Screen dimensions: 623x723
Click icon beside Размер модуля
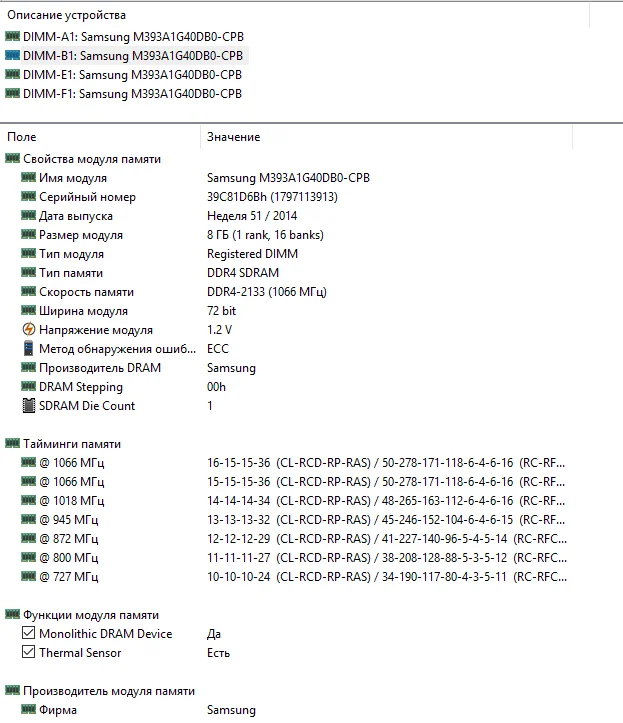click(28, 234)
